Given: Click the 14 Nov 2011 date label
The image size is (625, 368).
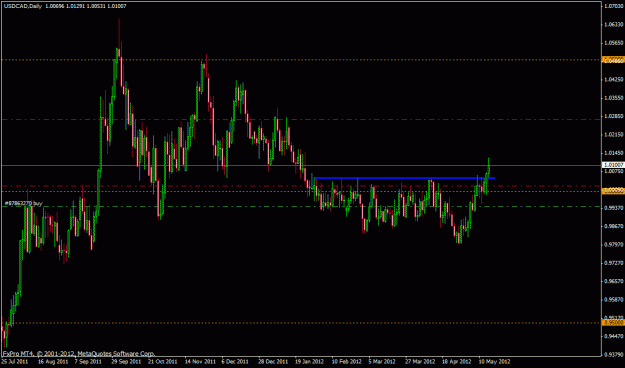Looking at the screenshot, I should (199, 362).
